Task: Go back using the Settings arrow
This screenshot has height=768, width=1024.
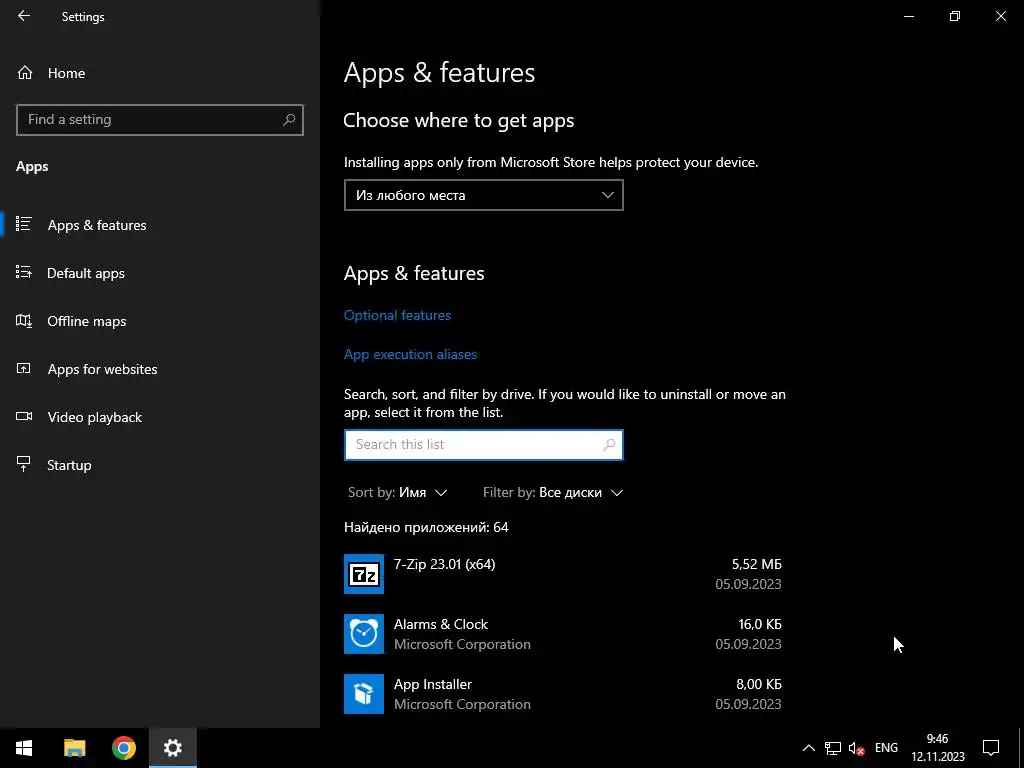Action: click(24, 16)
